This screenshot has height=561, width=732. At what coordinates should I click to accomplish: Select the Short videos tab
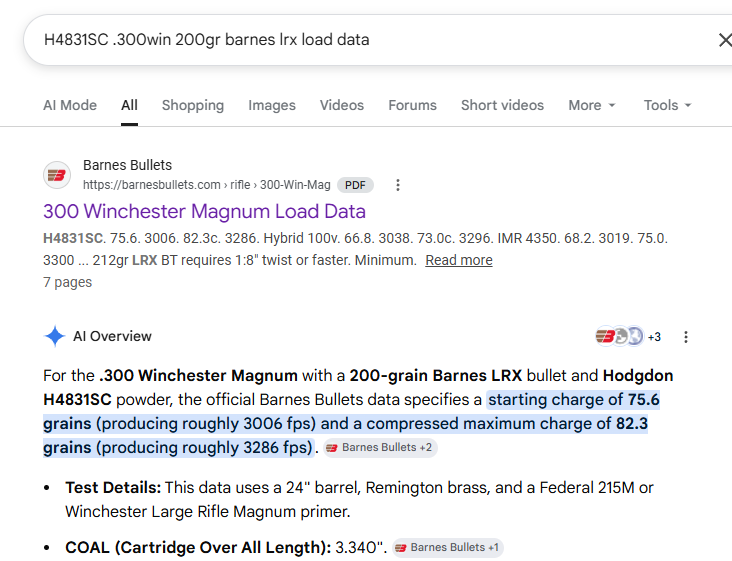click(x=502, y=105)
